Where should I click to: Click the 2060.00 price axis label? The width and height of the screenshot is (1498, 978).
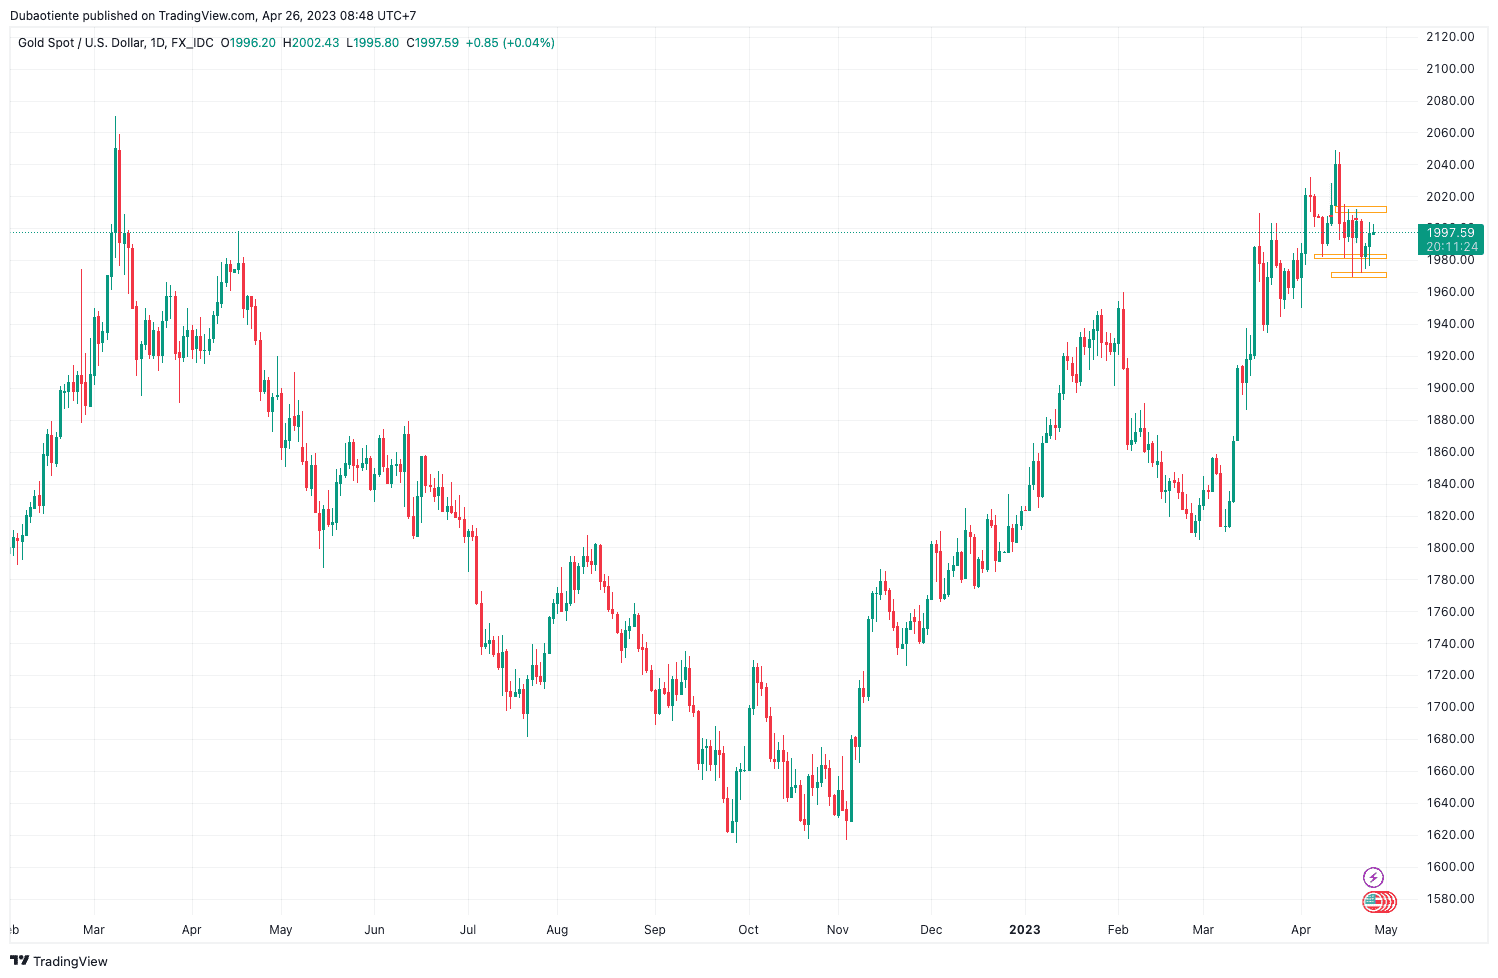pos(1450,133)
